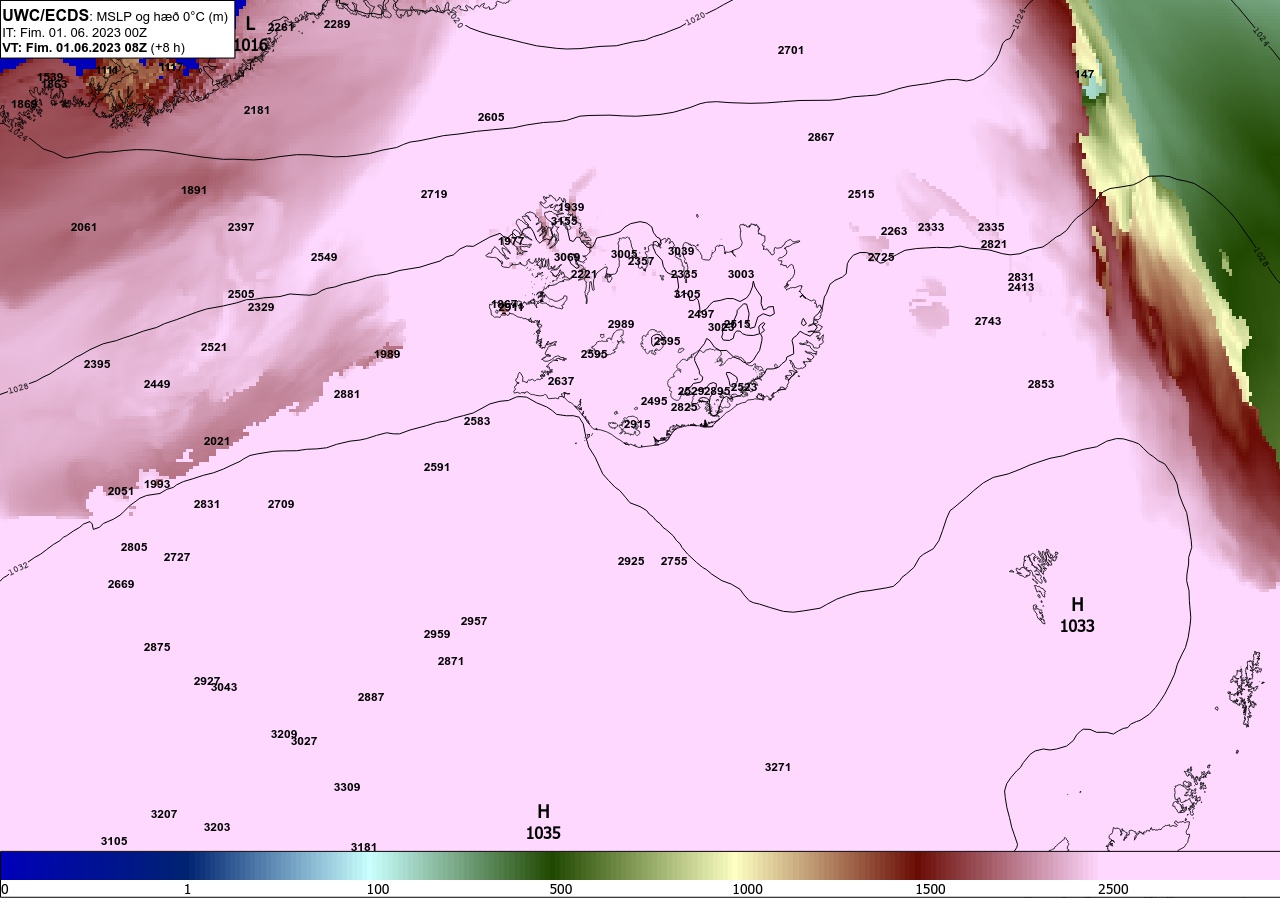Screen dimensions: 1280x898
Task: Click the 2021 height value
Action: 217,441
